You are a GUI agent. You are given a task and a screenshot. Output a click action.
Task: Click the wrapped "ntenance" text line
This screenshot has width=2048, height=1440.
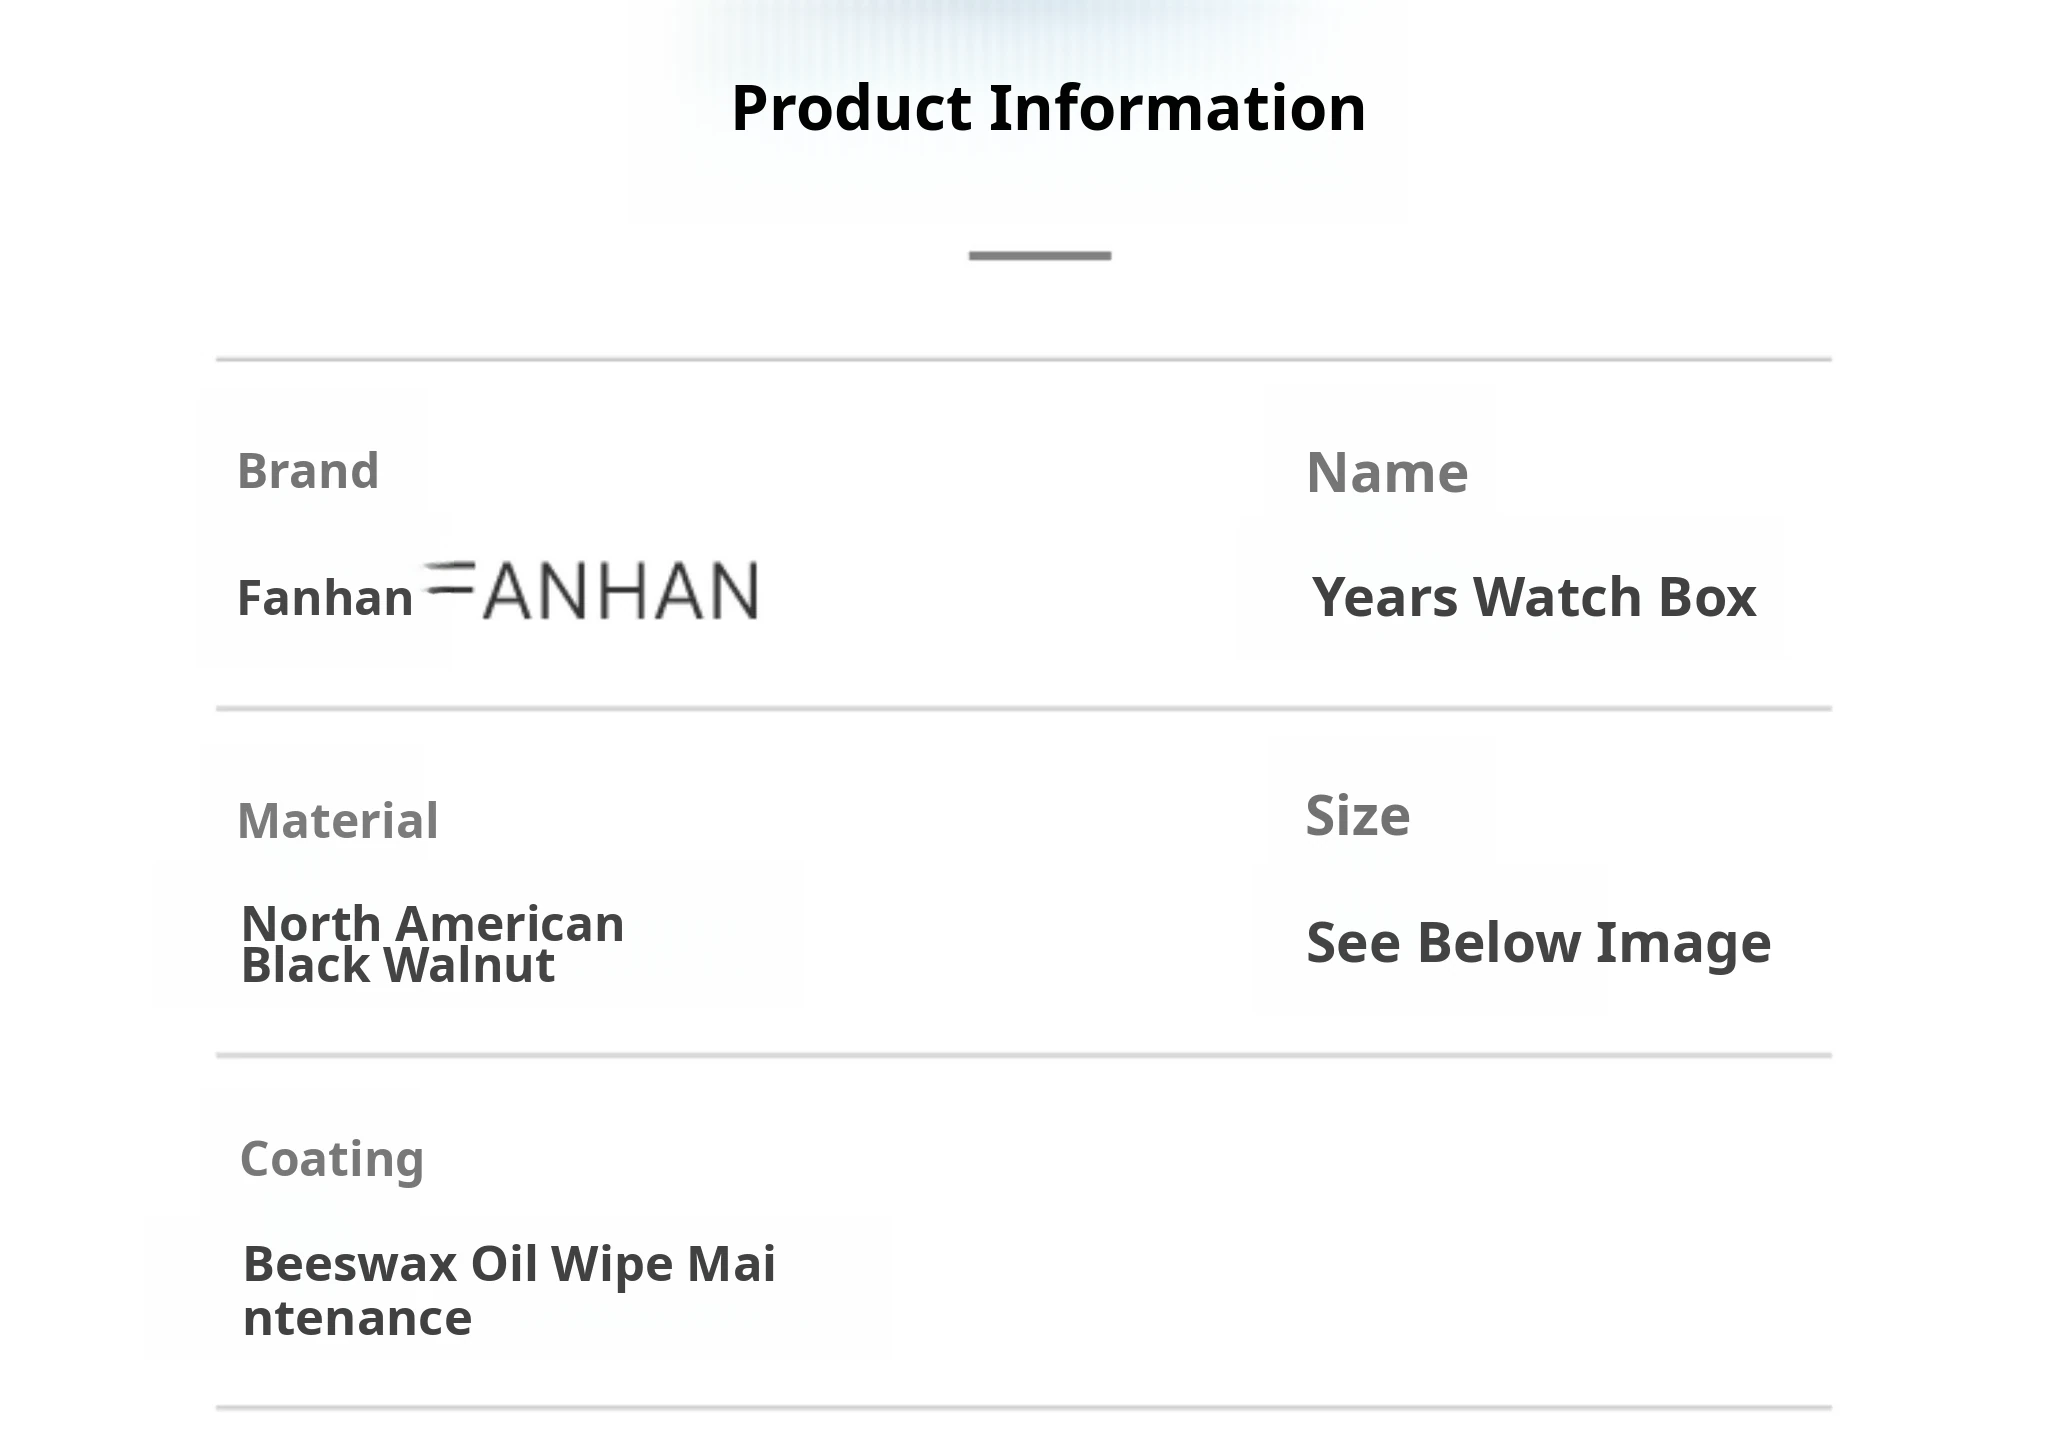(357, 1318)
